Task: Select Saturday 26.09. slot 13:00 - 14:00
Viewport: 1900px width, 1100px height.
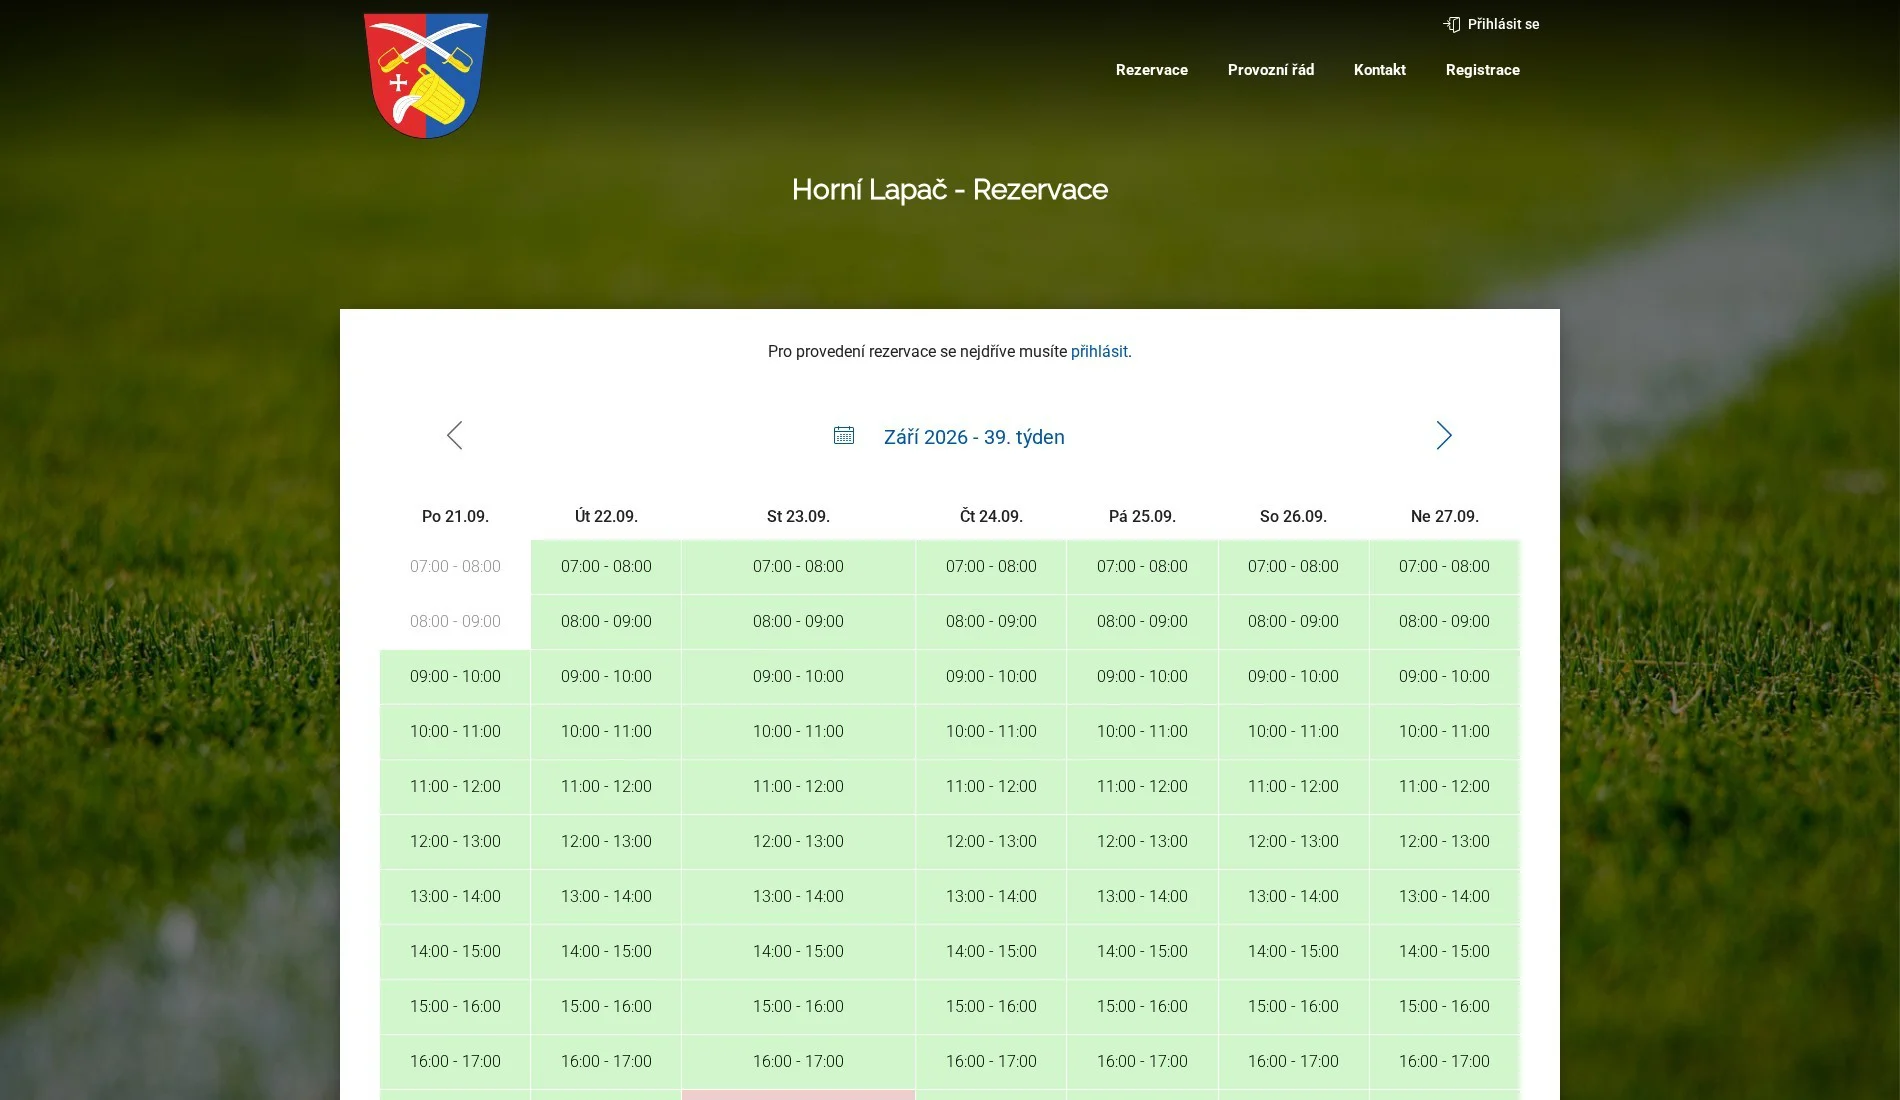Action: click(x=1293, y=897)
